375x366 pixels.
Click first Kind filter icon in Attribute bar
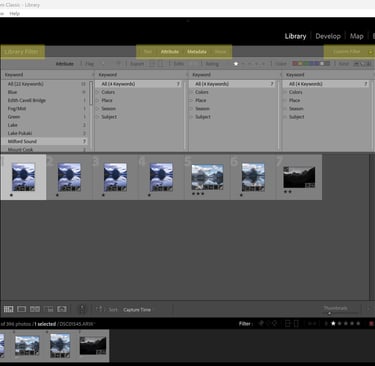(356, 64)
